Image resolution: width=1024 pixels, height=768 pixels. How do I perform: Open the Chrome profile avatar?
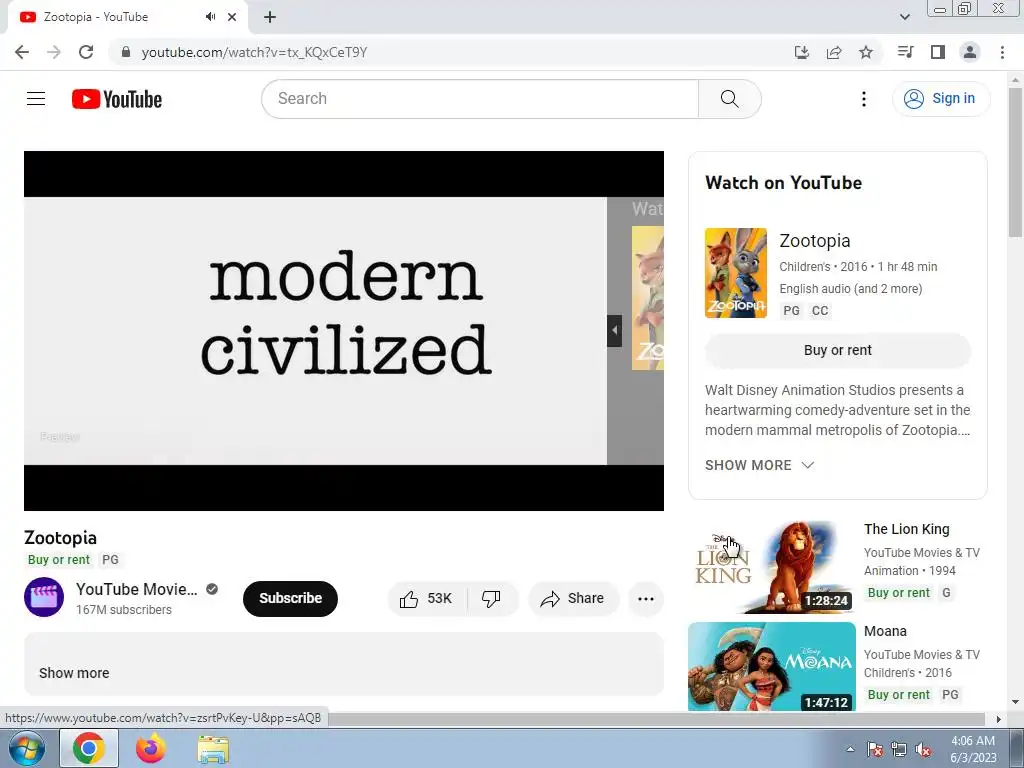coord(970,52)
